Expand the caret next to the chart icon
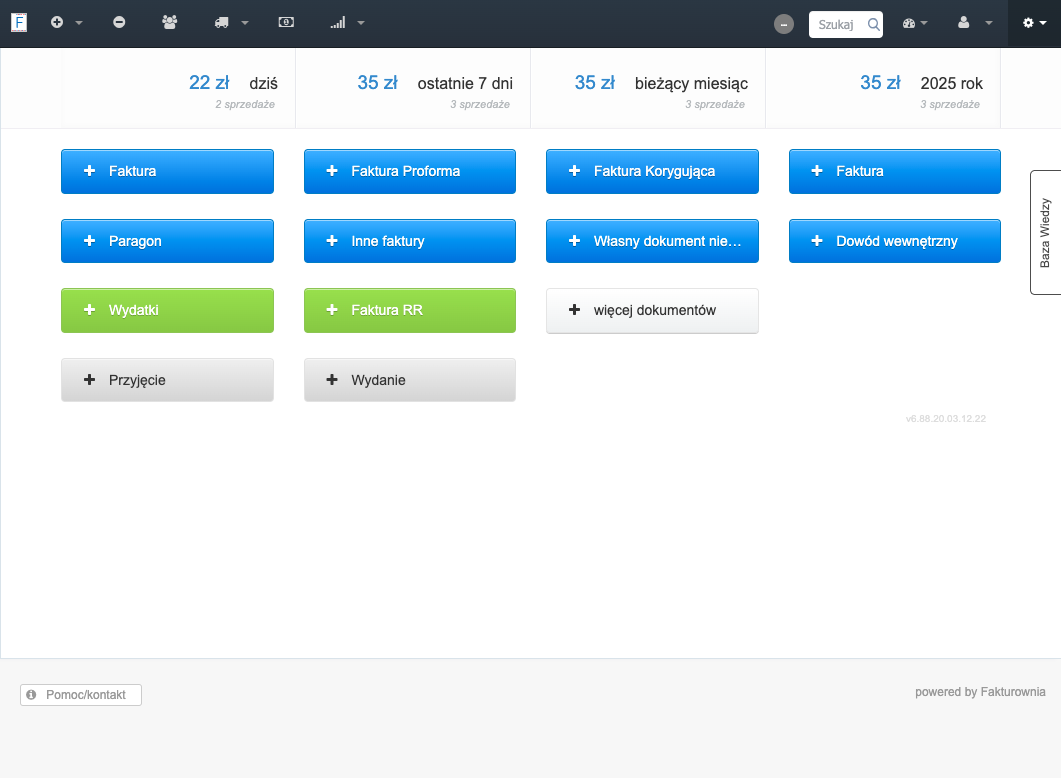The width and height of the screenshot is (1061, 778). click(361, 23)
